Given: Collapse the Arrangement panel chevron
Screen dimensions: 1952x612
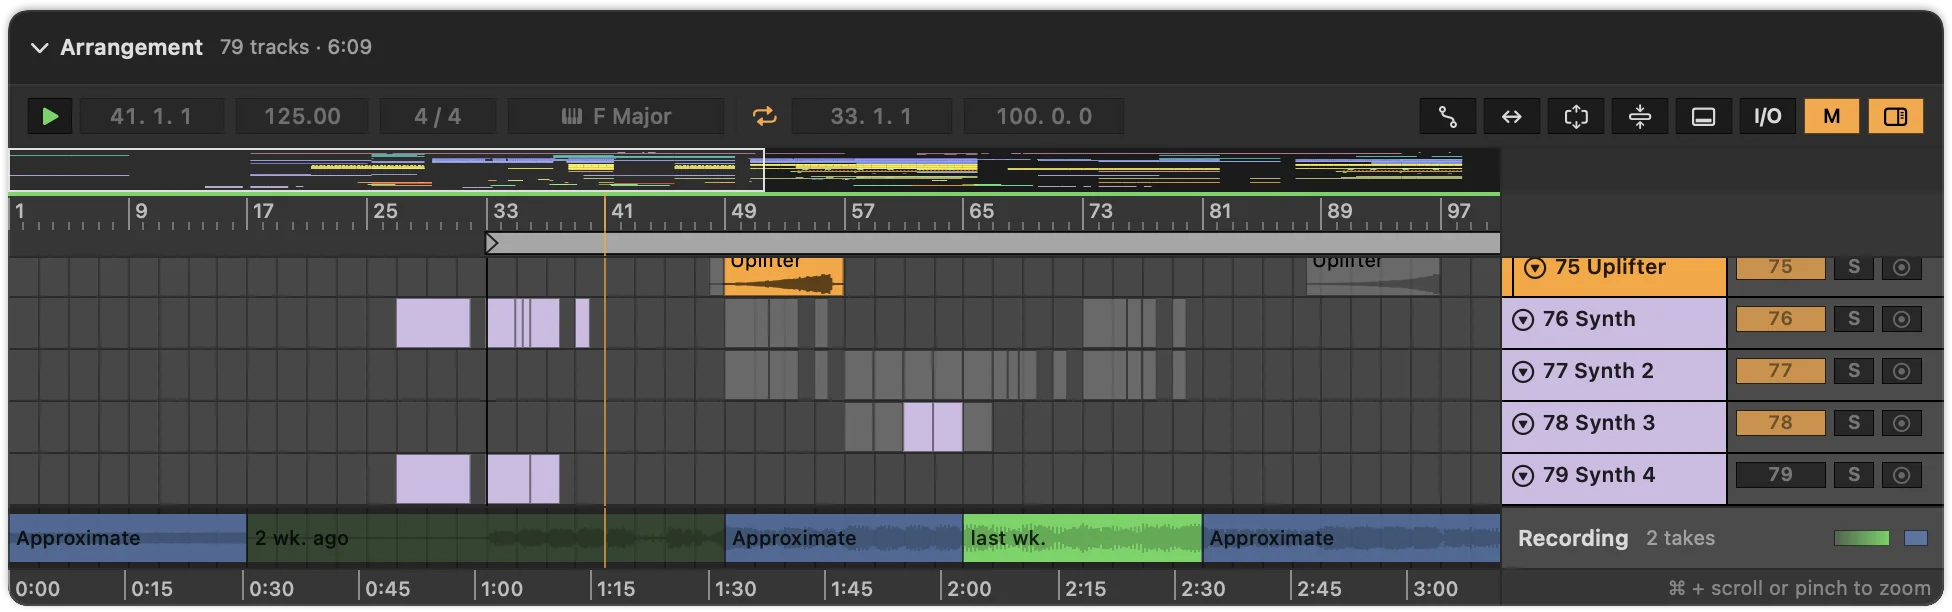Looking at the screenshot, I should 39,47.
